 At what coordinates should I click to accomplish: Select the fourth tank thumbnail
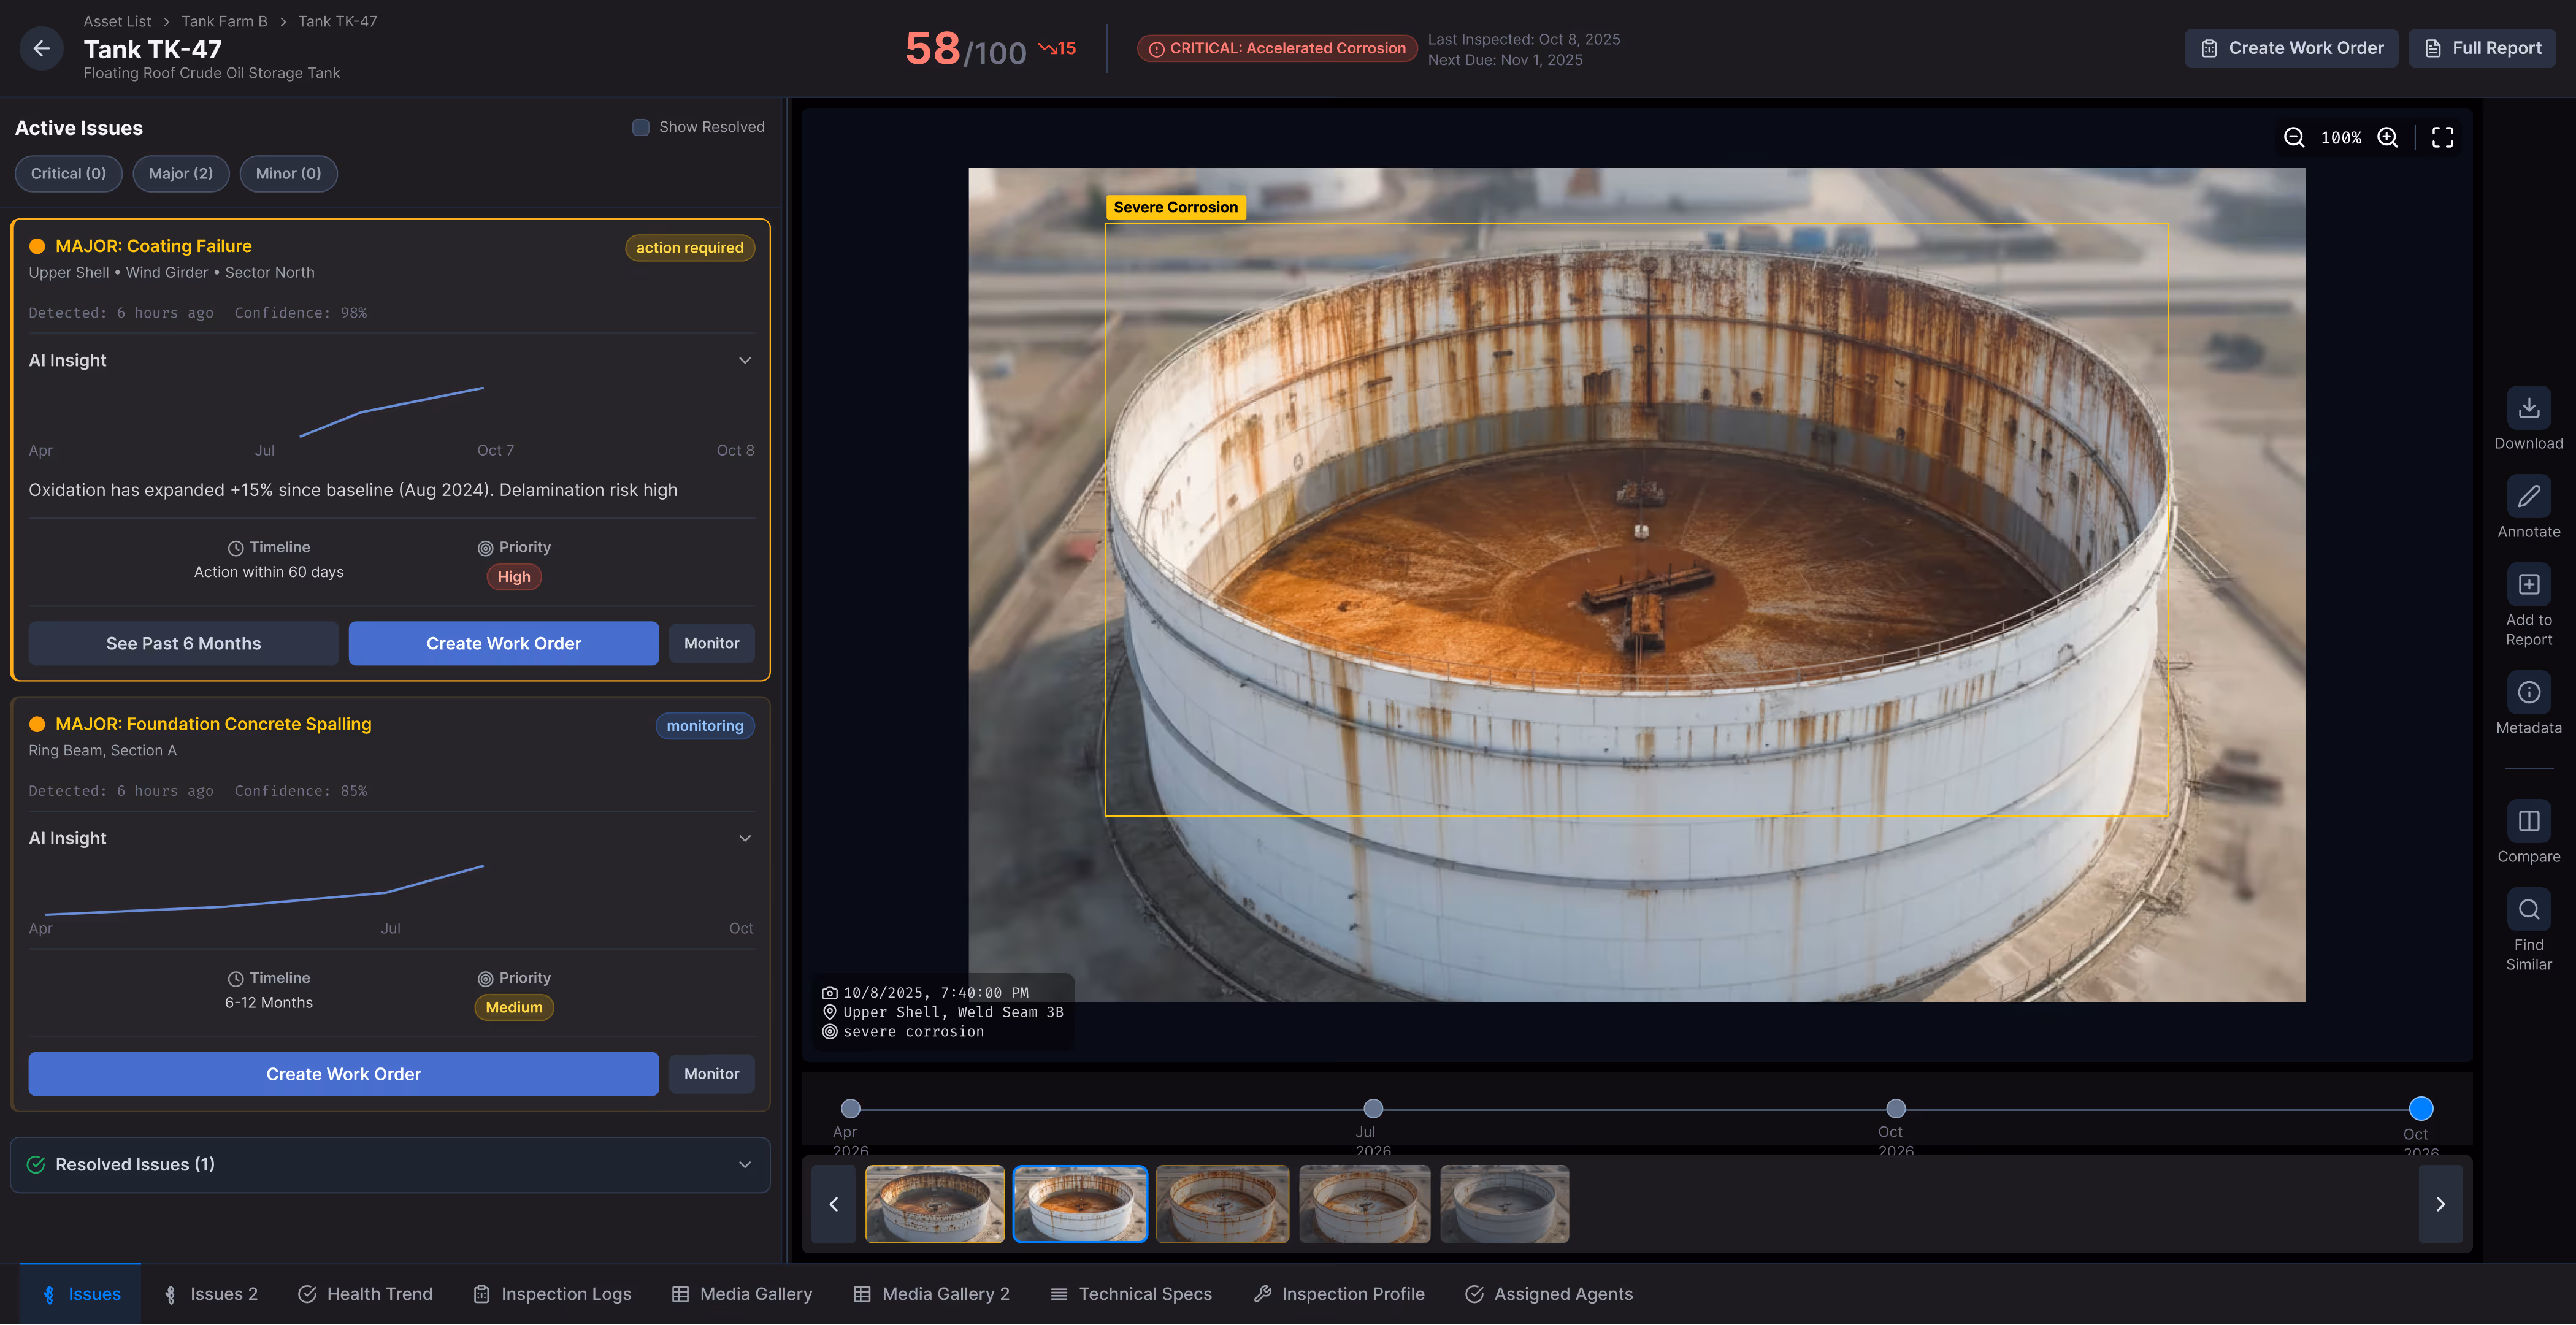click(x=1364, y=1204)
